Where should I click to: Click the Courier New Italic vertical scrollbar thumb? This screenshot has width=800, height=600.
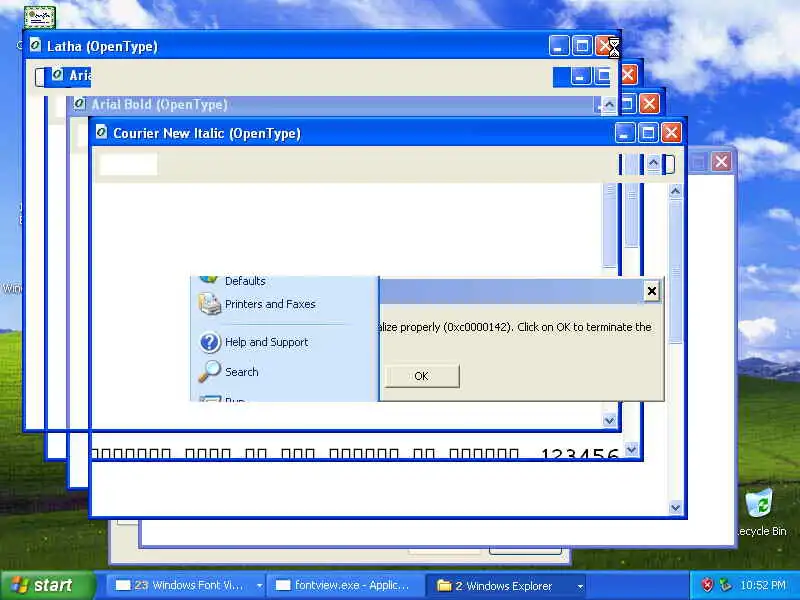tap(675, 272)
